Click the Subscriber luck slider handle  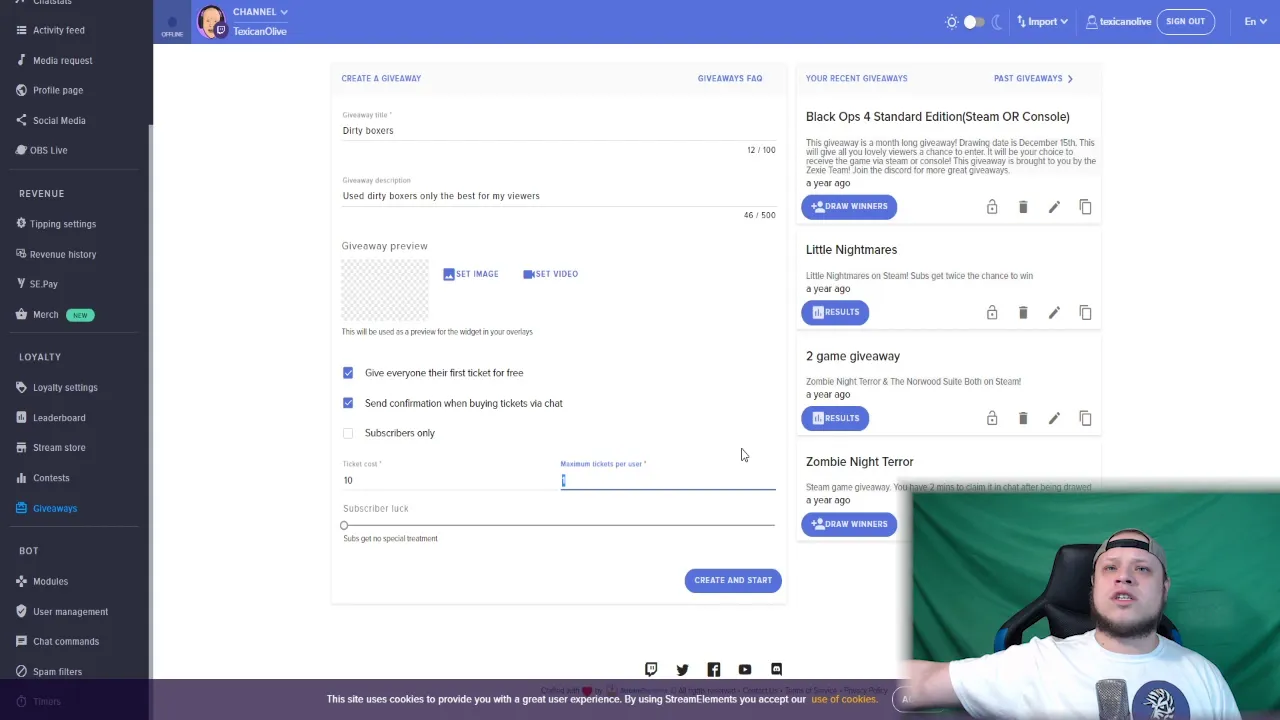[344, 525]
